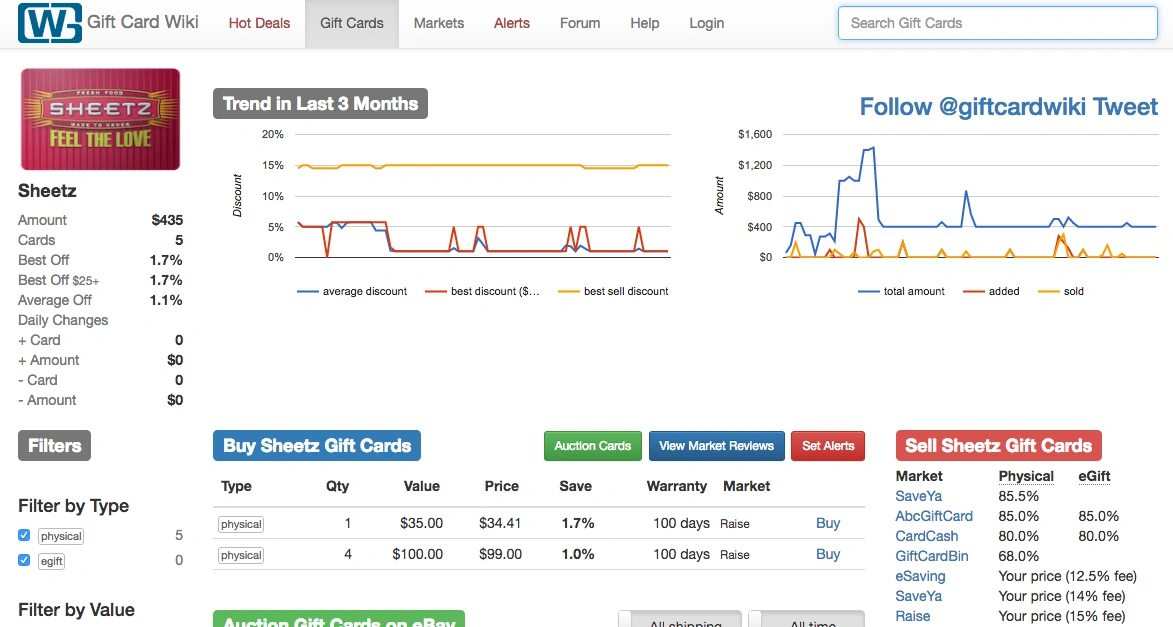
Task: Open the eSaving market link
Action: (920, 577)
